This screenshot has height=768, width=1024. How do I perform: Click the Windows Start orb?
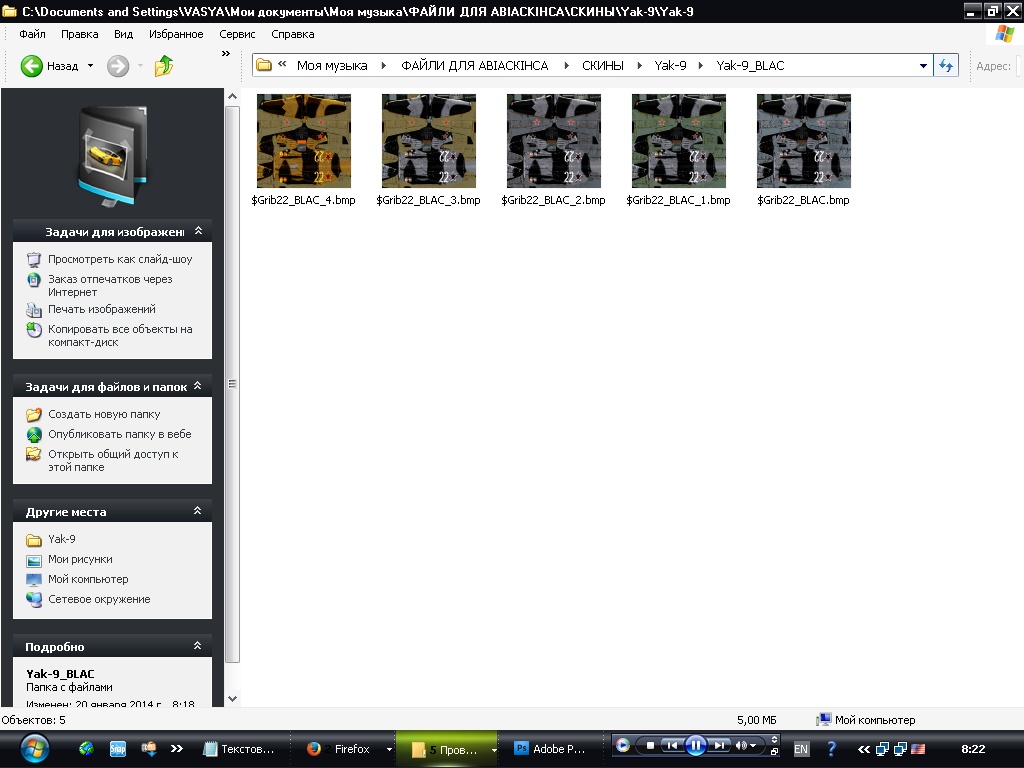click(34, 748)
